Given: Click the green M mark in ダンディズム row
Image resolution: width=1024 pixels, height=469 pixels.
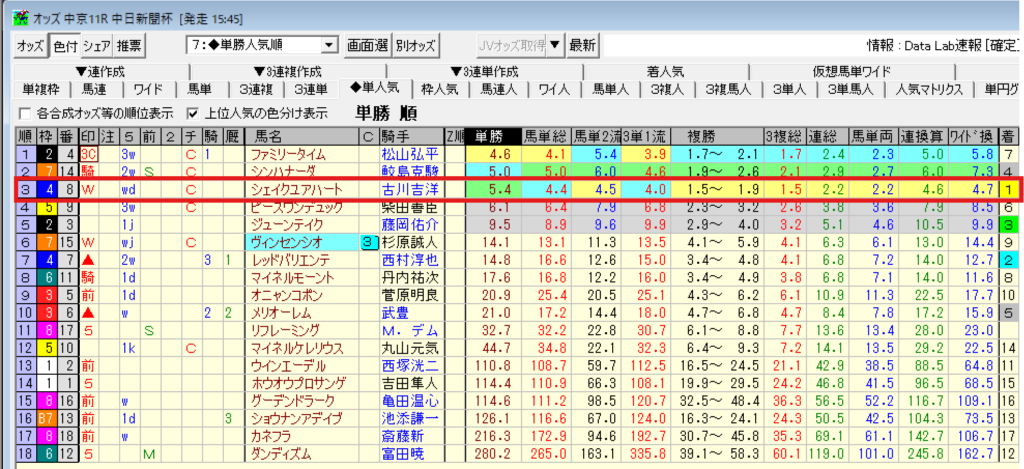Looking at the screenshot, I should click(148, 453).
